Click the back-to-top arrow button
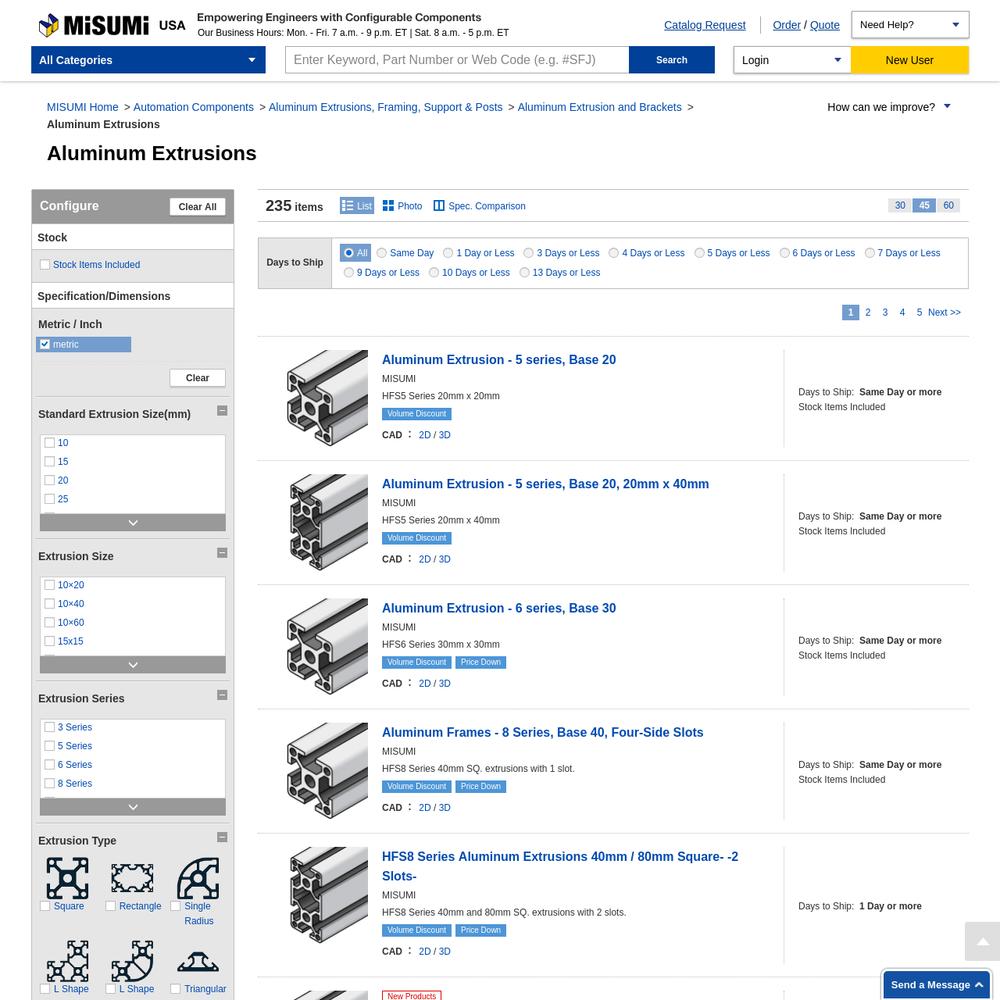1000x1000 pixels. [x=982, y=941]
